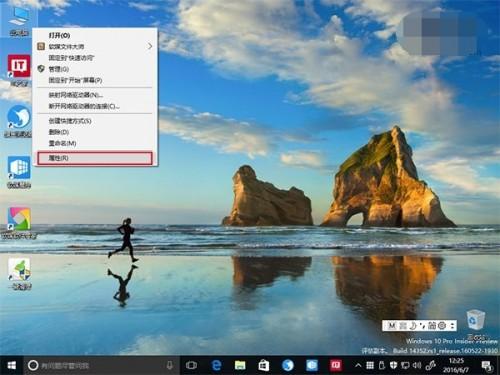The image size is (500, 375).
Task: Choose 断开网络驱动器的连接(C)... entry
Action: pos(95,106)
